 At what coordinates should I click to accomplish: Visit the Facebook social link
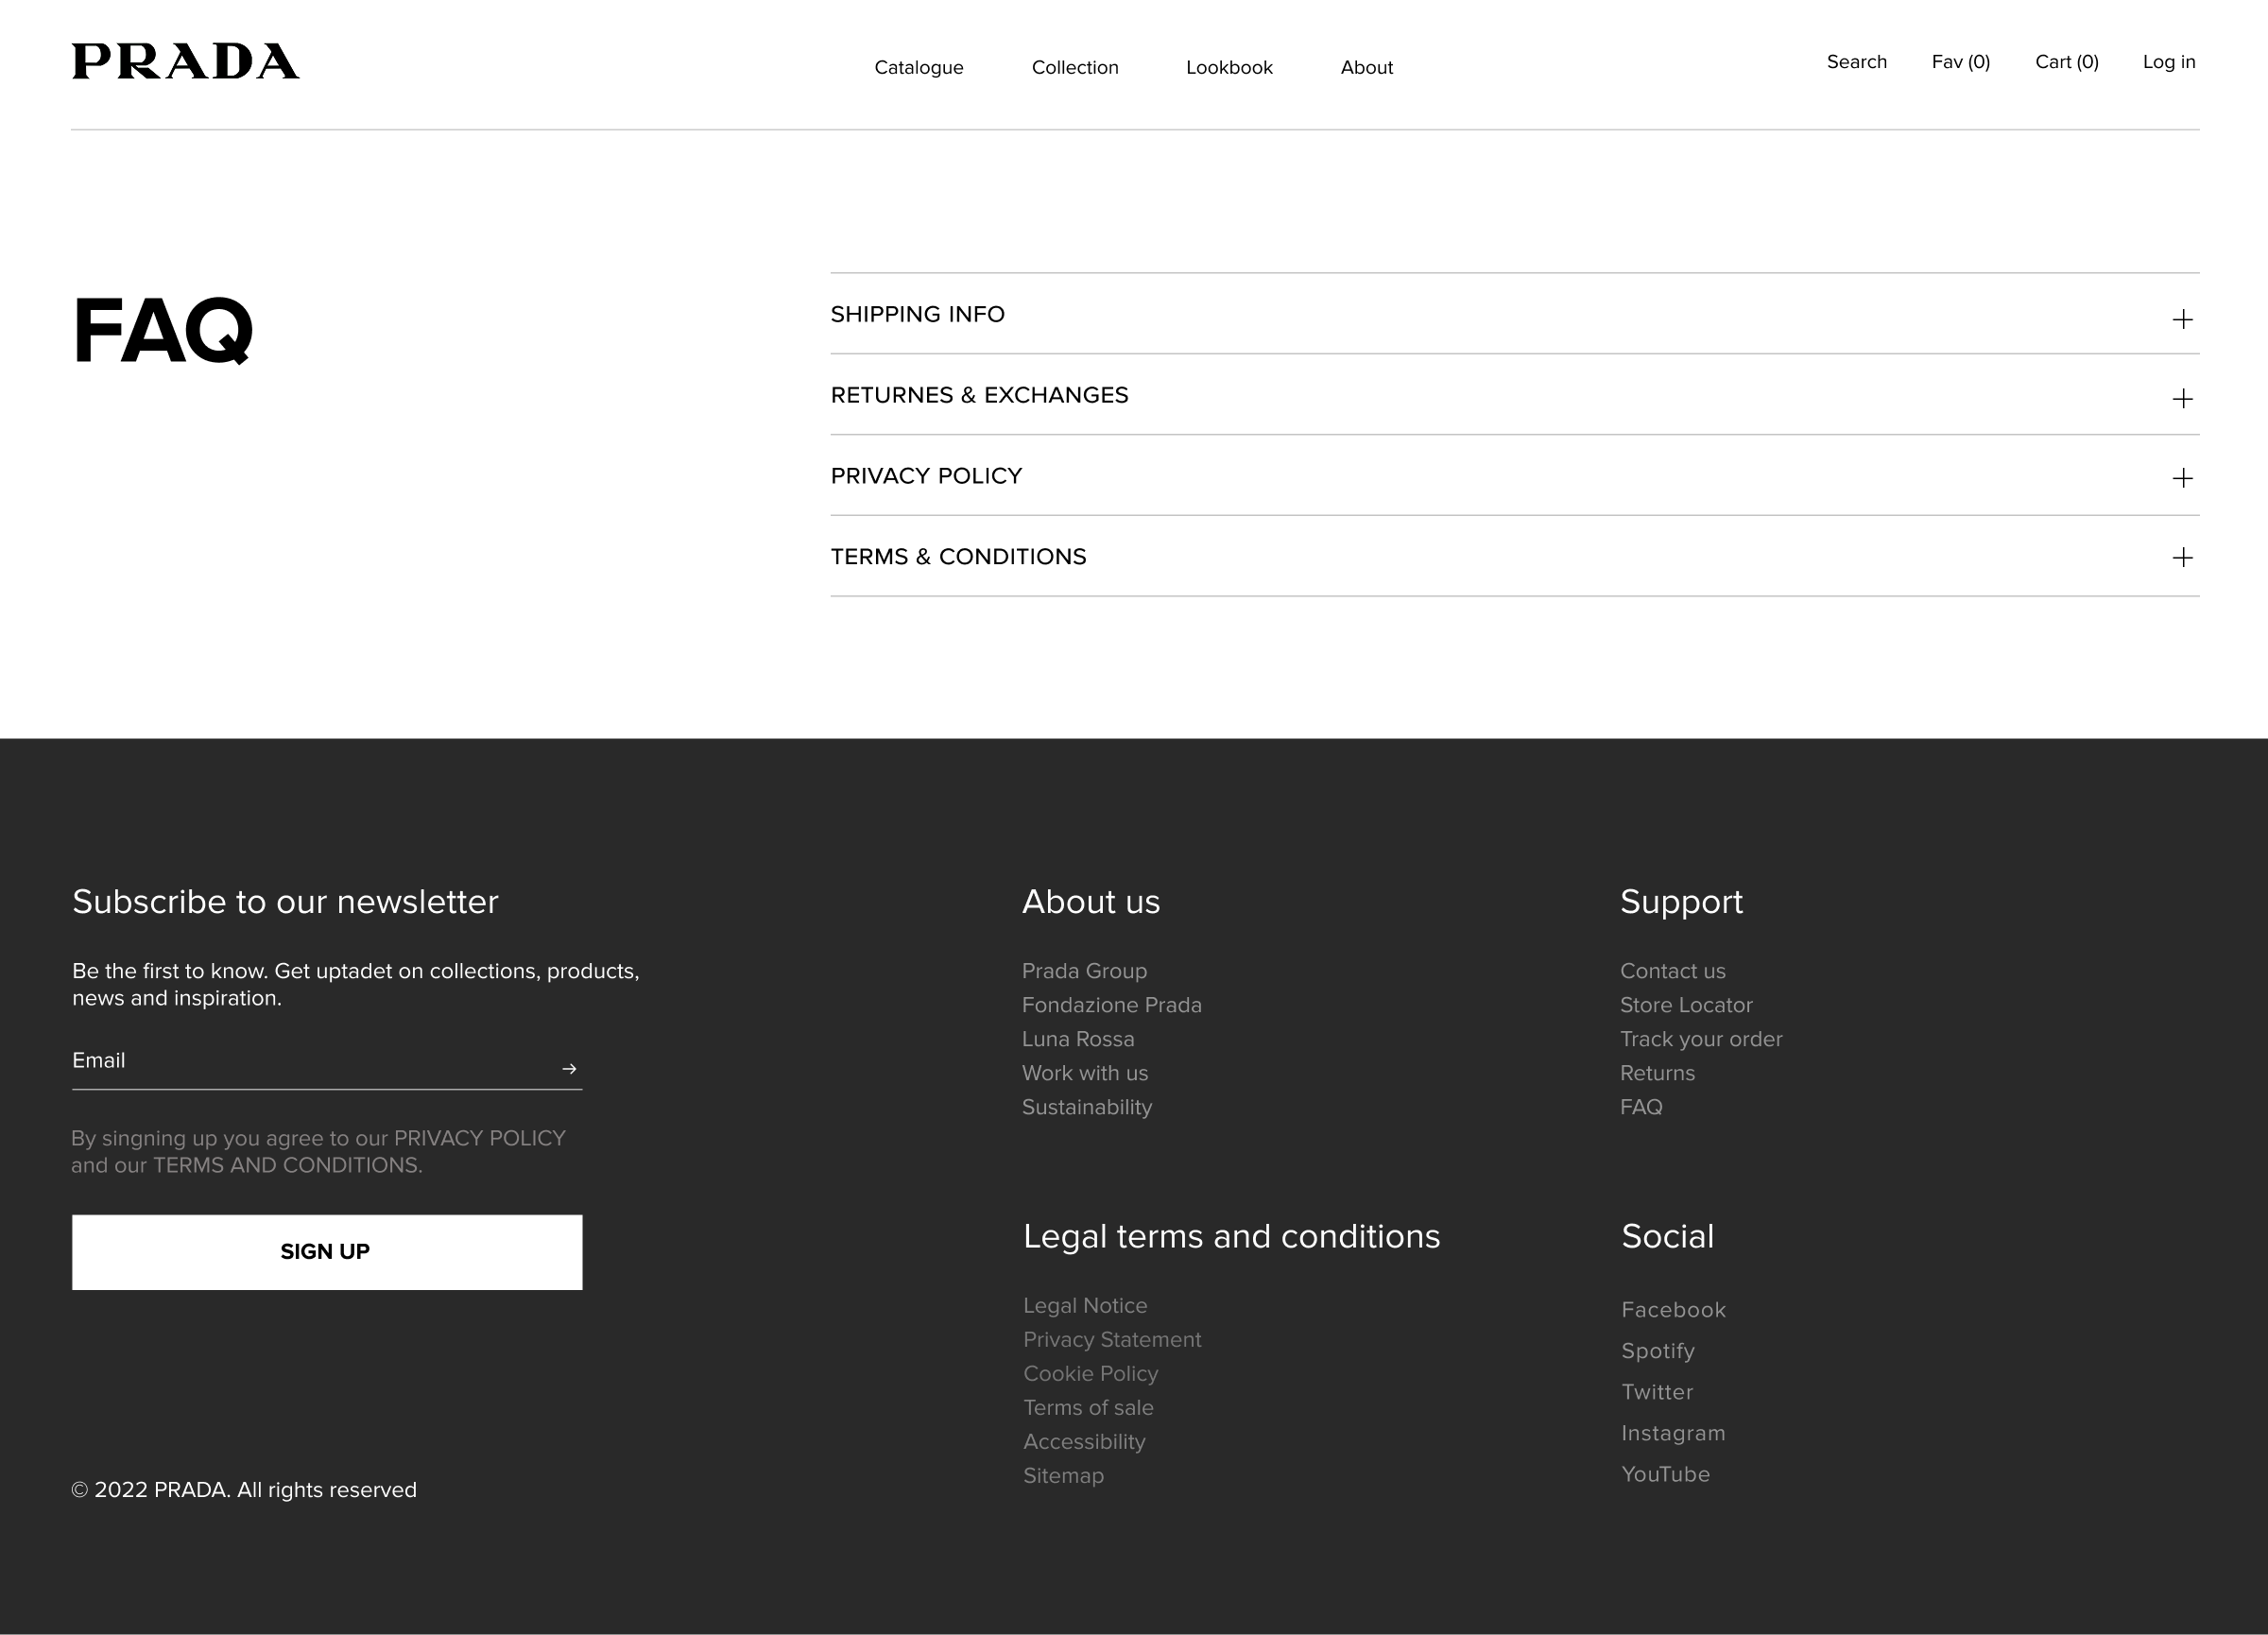1673,1310
